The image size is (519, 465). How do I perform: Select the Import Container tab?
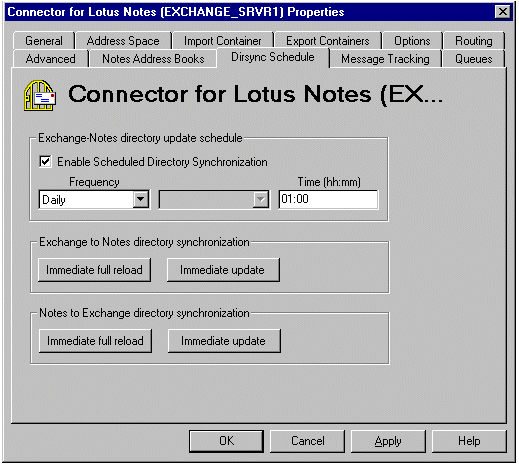[223, 41]
